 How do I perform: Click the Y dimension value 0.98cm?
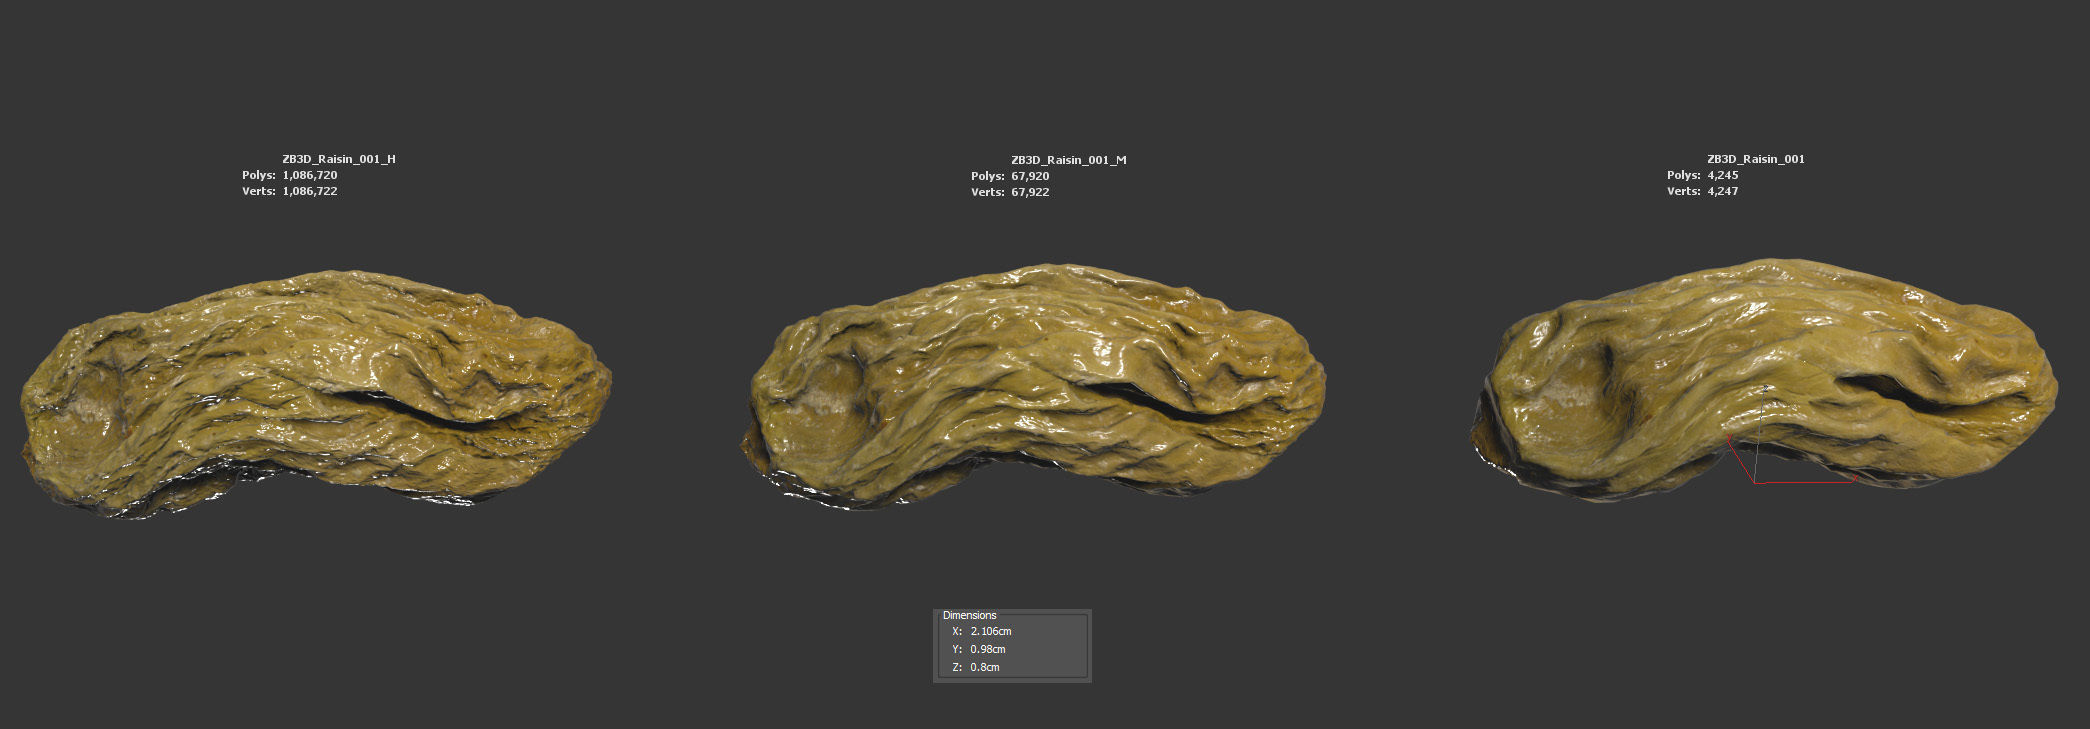pos(987,650)
